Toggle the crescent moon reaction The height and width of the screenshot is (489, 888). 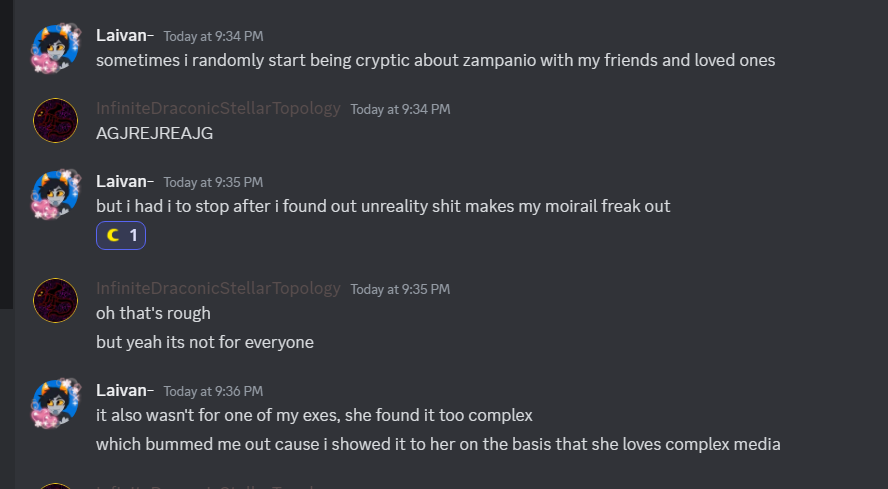click(121, 236)
